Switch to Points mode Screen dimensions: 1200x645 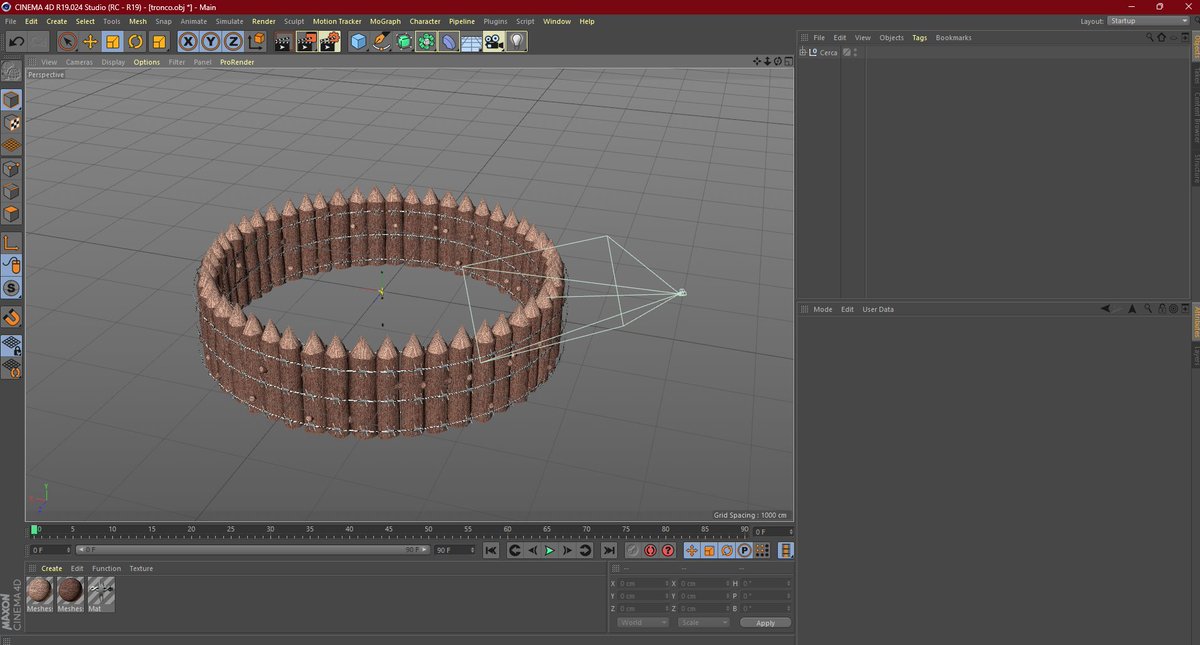tap(11, 169)
